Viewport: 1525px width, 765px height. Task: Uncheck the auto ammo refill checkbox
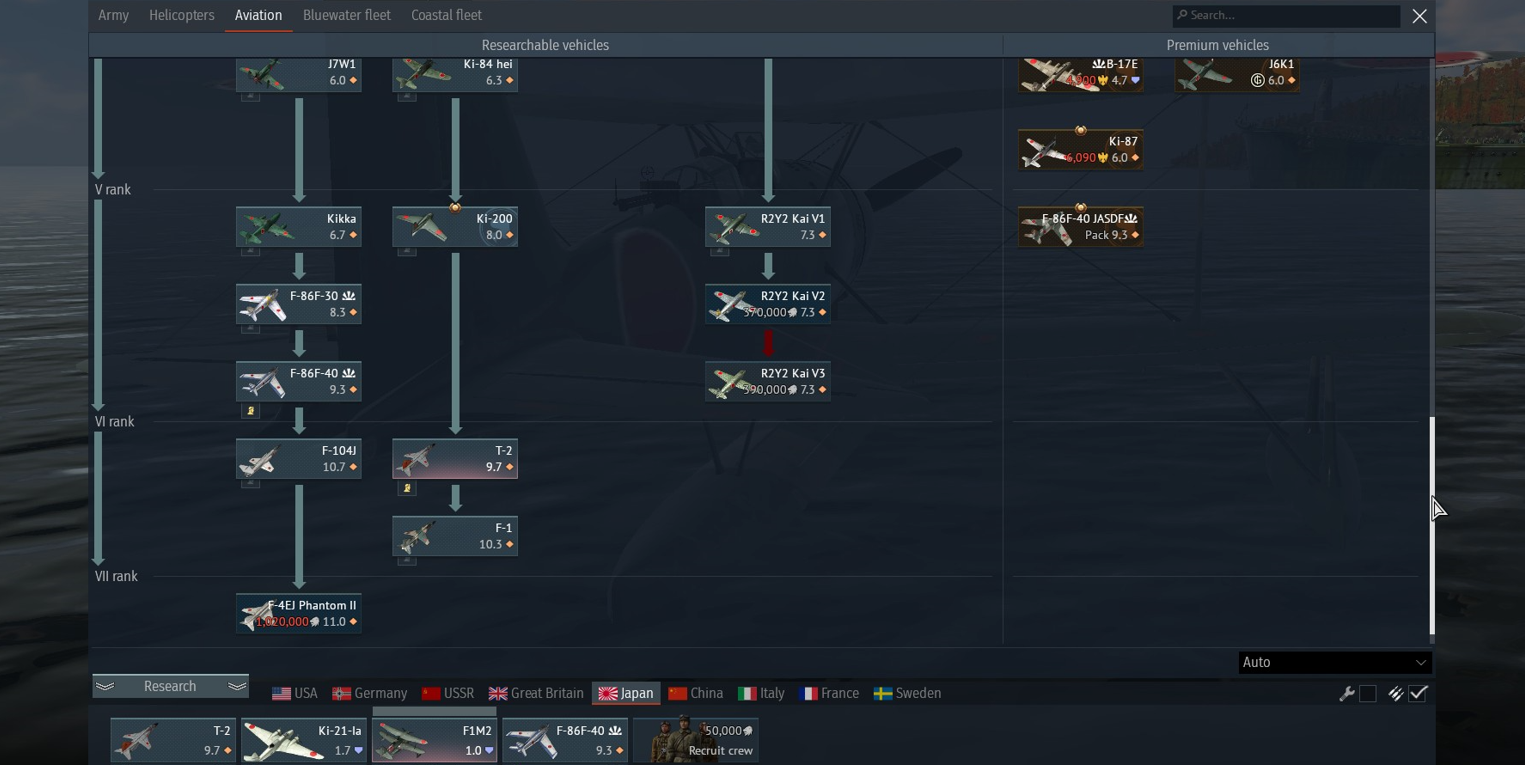tap(1418, 693)
